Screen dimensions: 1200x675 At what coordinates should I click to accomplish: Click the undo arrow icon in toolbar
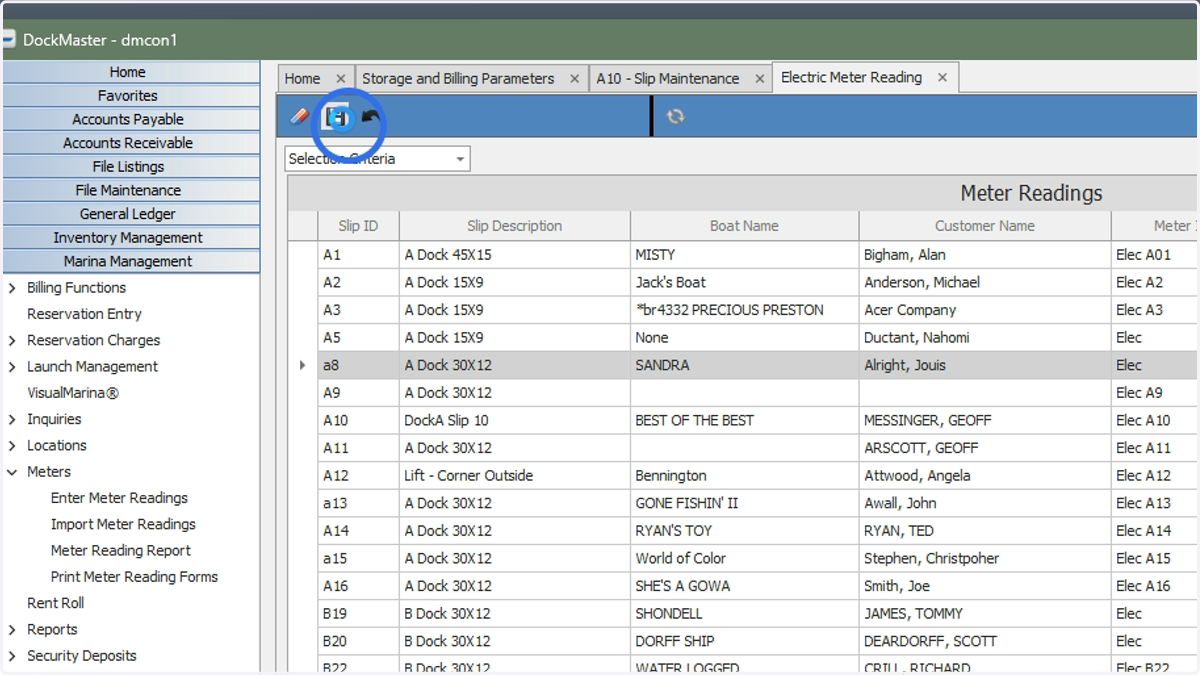click(371, 117)
